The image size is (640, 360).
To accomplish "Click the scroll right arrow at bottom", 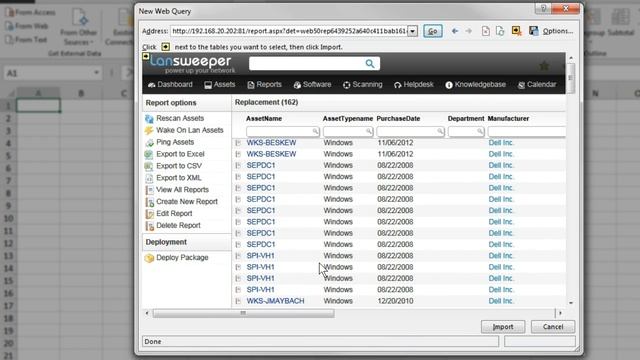I will tap(560, 313).
